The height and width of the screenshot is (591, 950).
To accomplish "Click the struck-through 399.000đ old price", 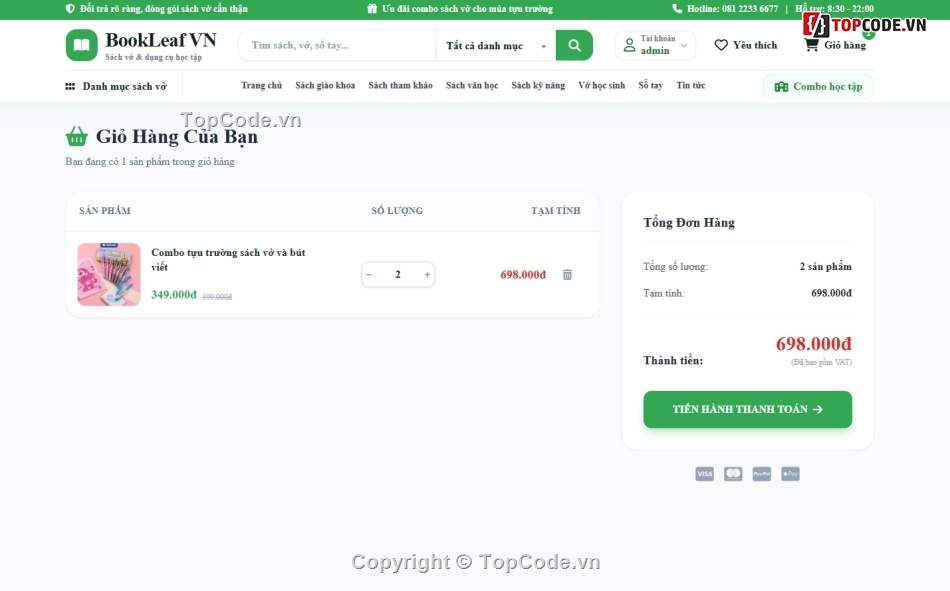I will pyautogui.click(x=217, y=296).
